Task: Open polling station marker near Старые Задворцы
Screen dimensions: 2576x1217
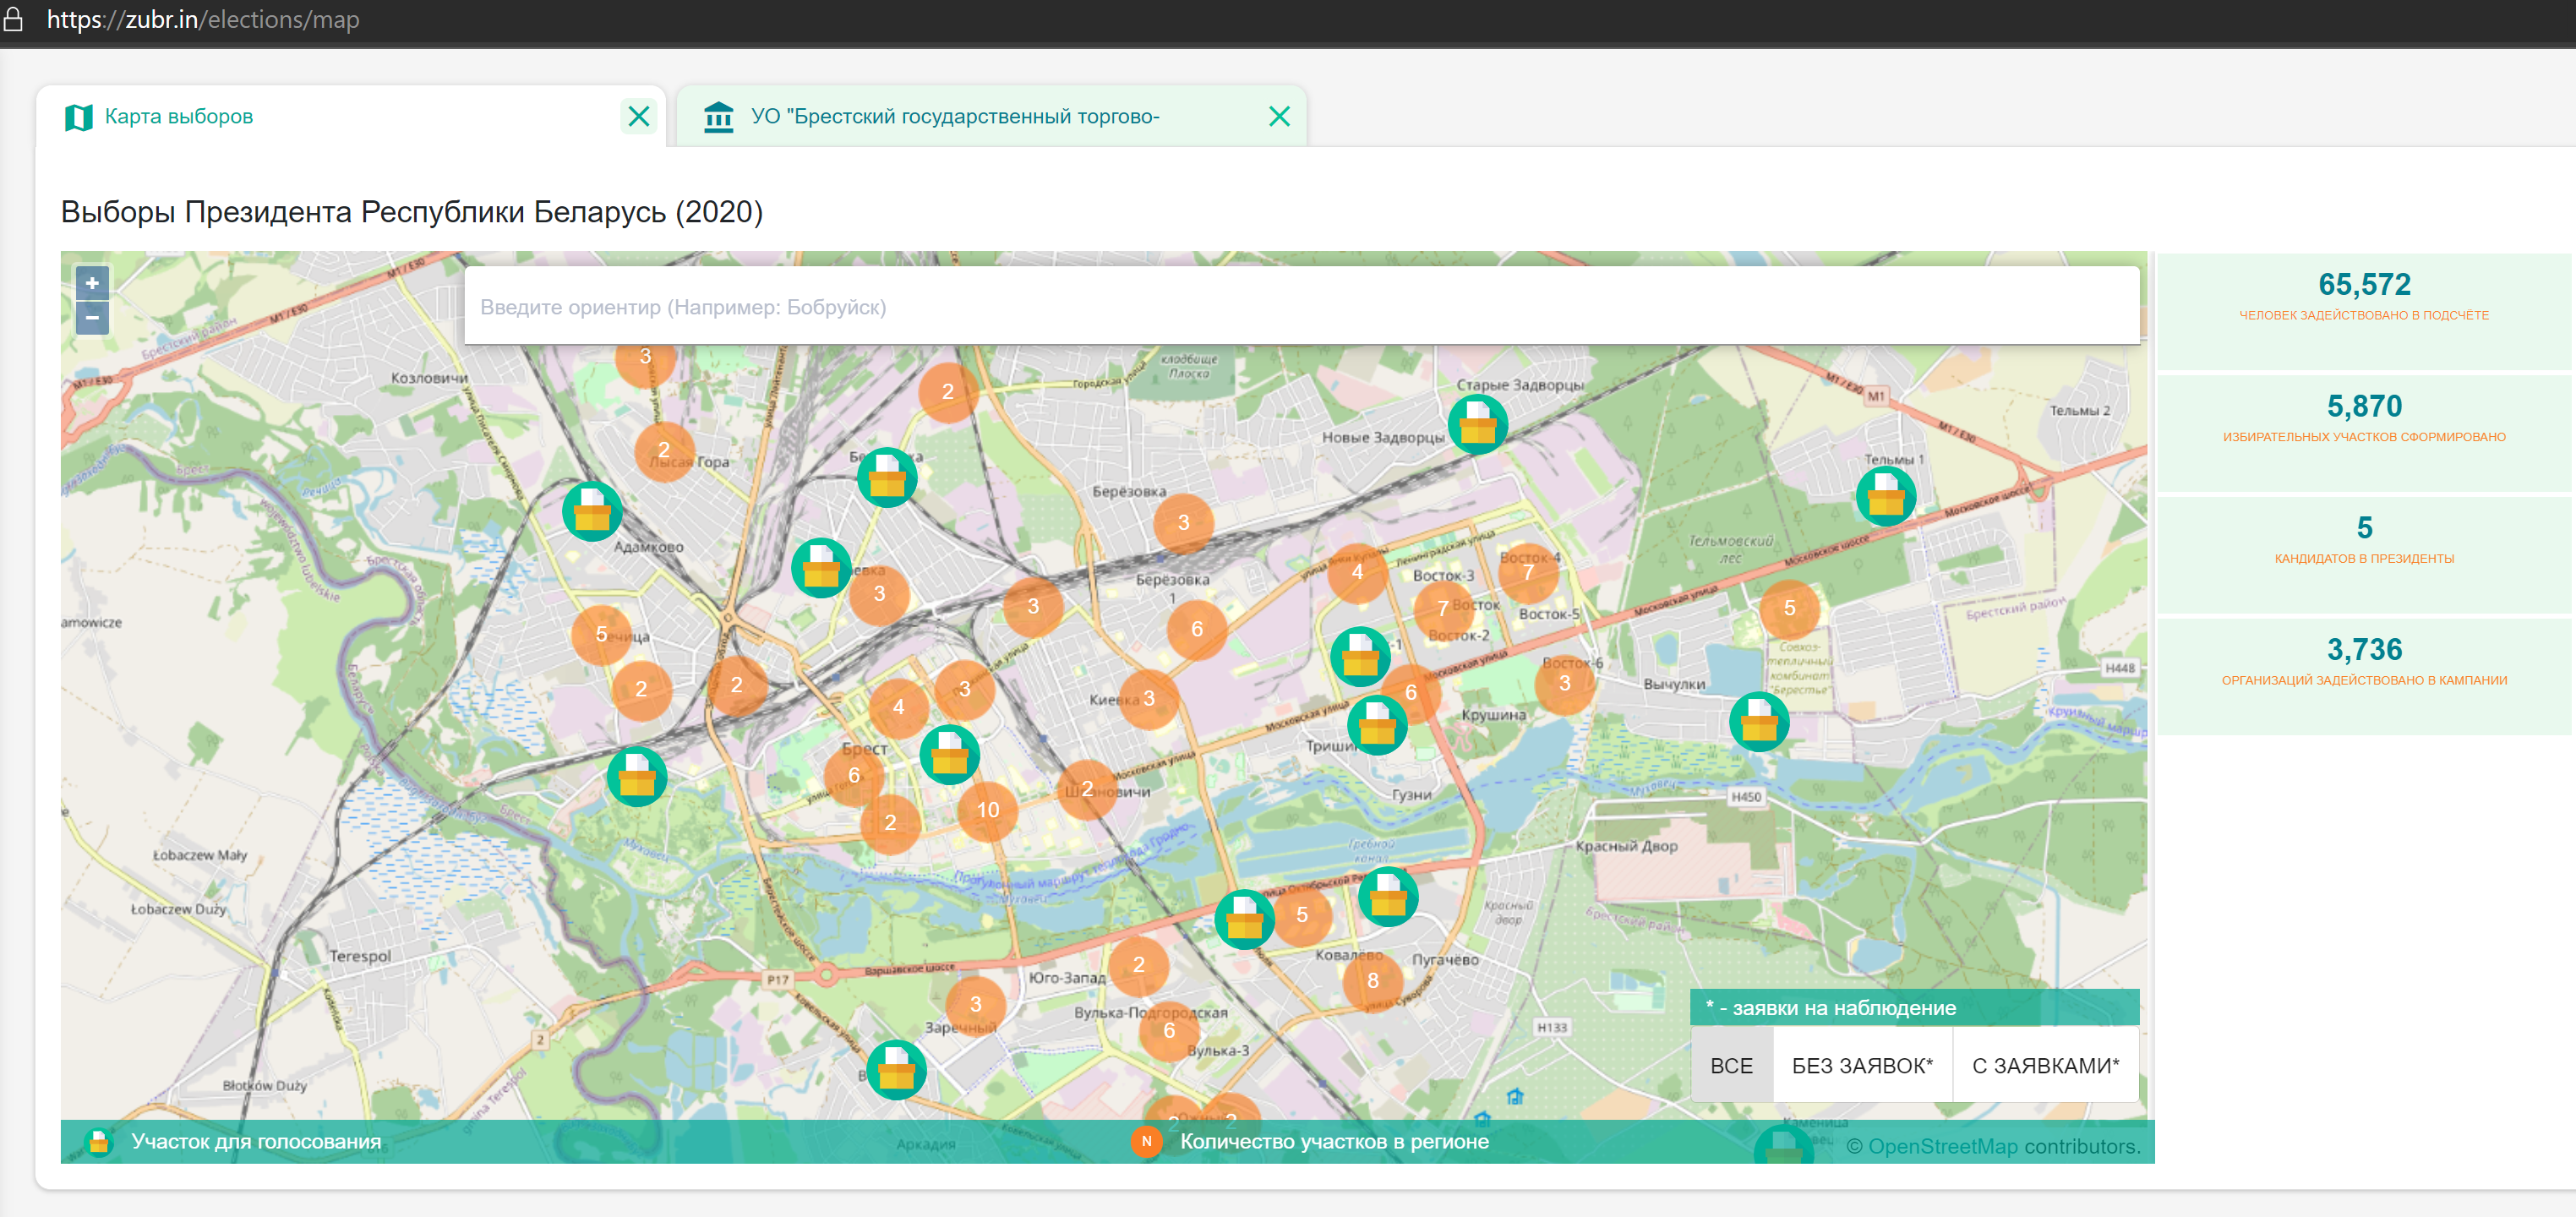Action: click(1478, 424)
